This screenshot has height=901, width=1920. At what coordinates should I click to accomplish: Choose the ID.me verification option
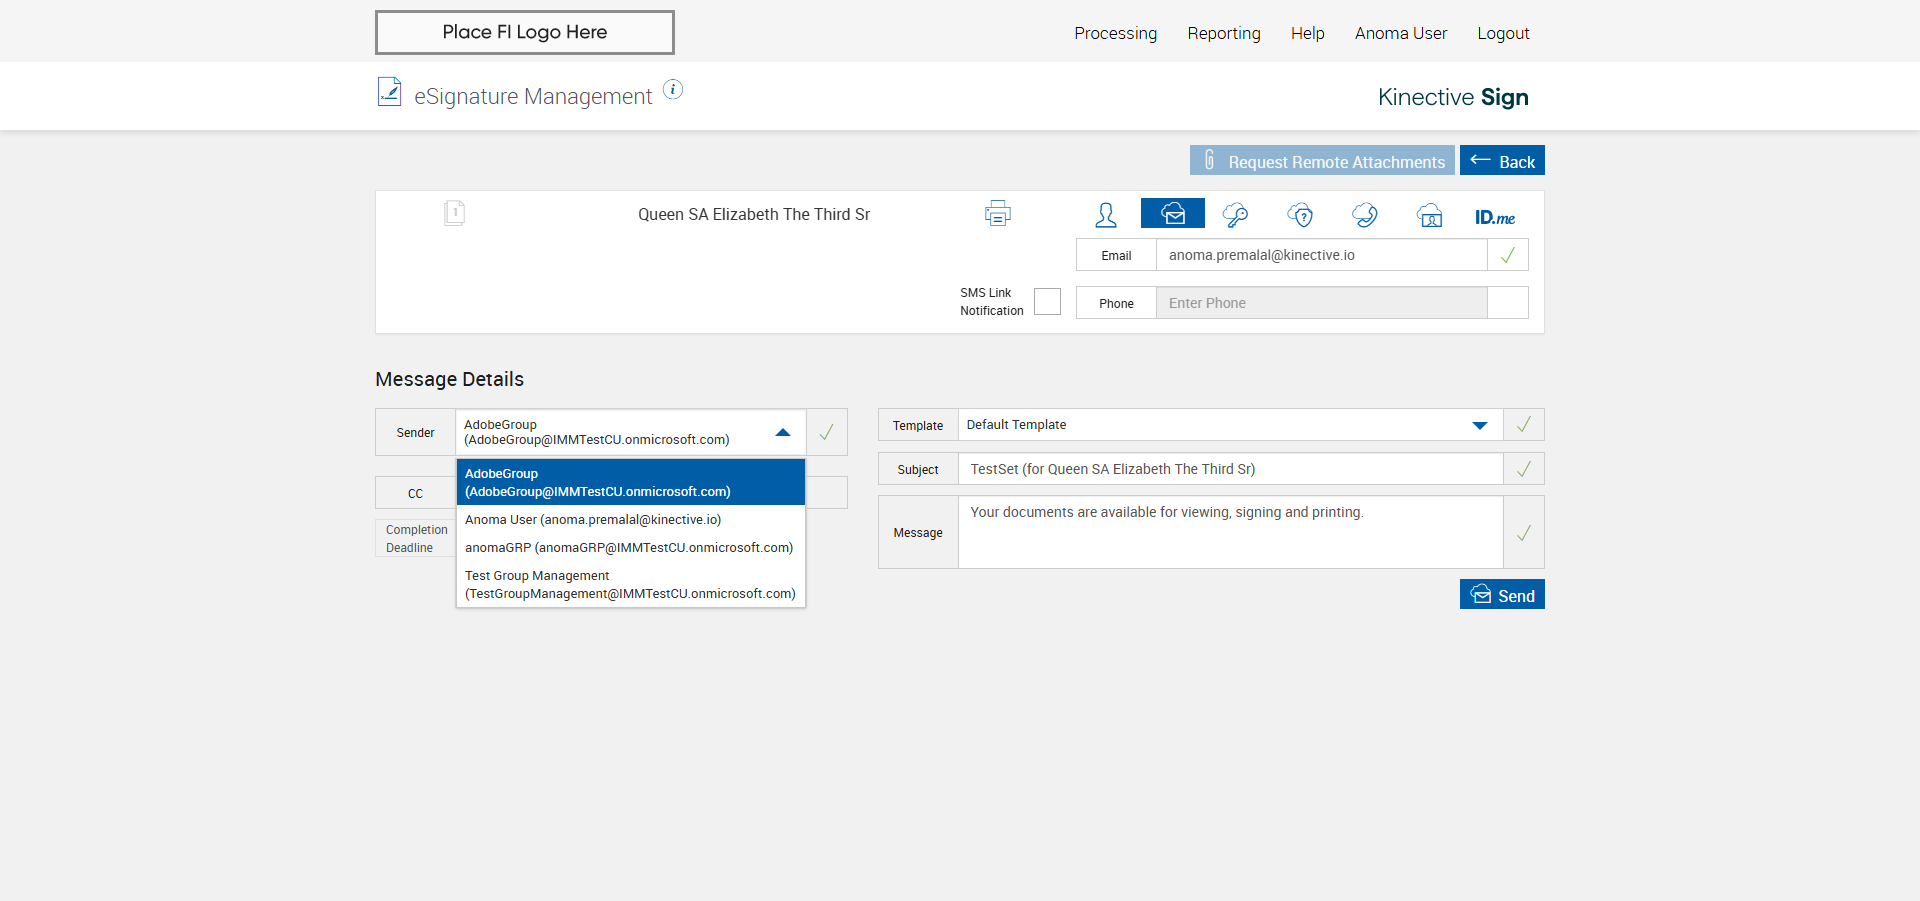pyautogui.click(x=1494, y=217)
